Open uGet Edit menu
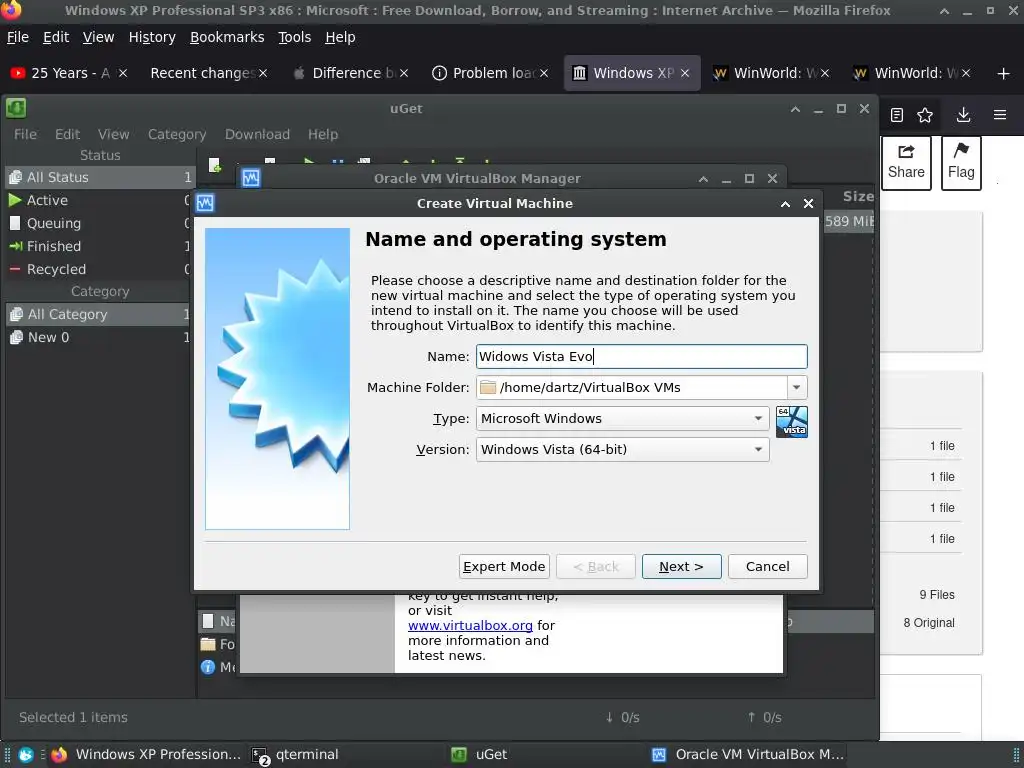The width and height of the screenshot is (1024, 768). click(x=67, y=134)
